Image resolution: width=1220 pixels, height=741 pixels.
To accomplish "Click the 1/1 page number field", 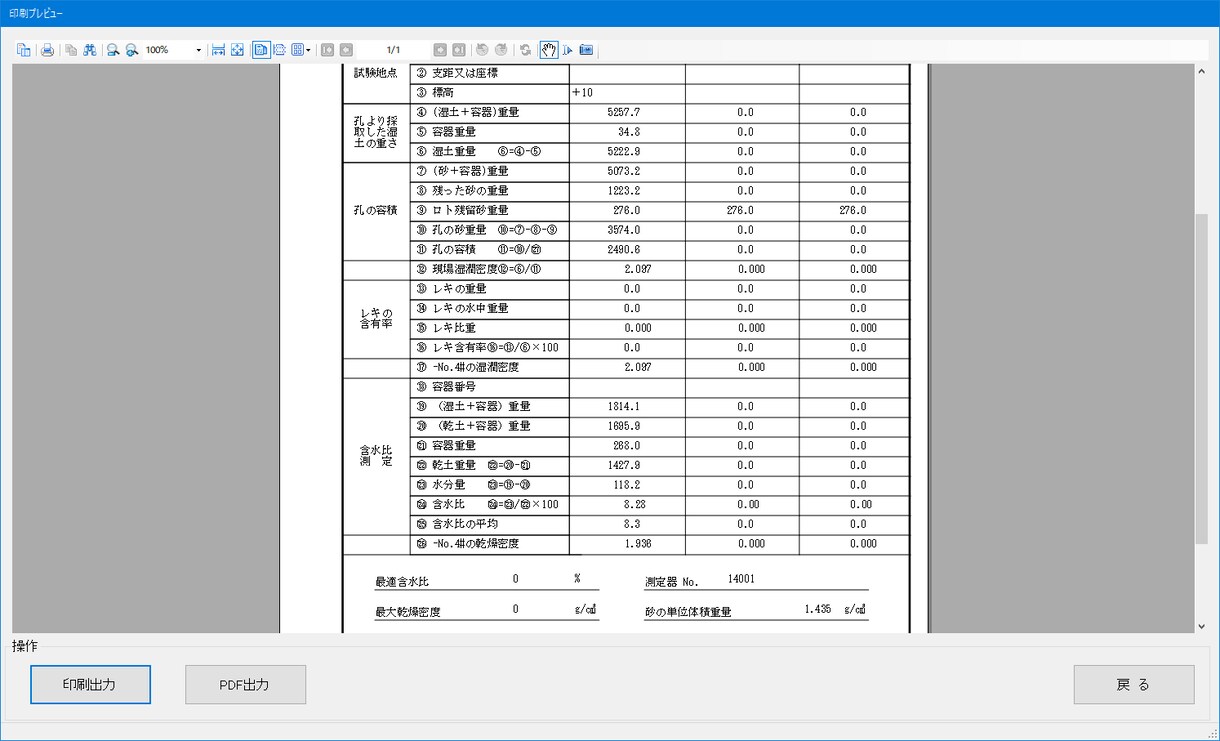I will point(393,50).
